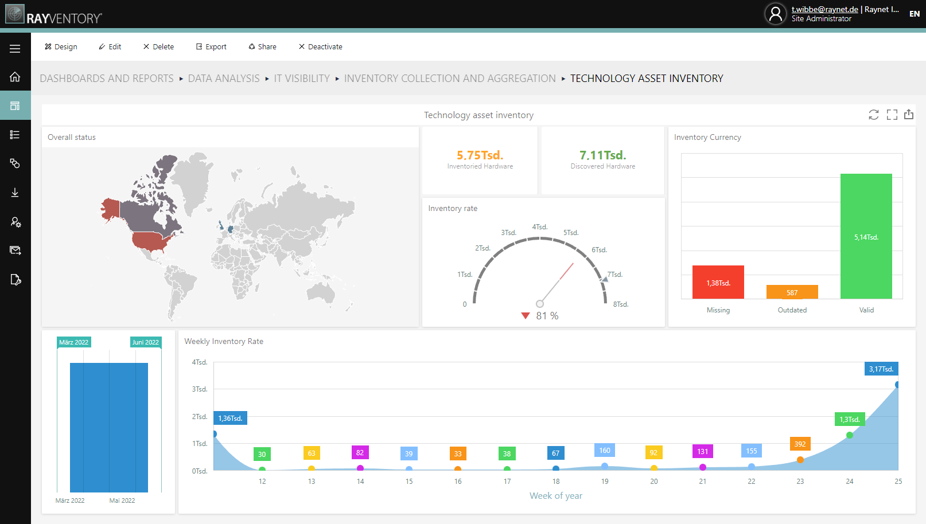Go to the IT Visibility breadcrumb
The width and height of the screenshot is (926, 524).
pyautogui.click(x=301, y=78)
